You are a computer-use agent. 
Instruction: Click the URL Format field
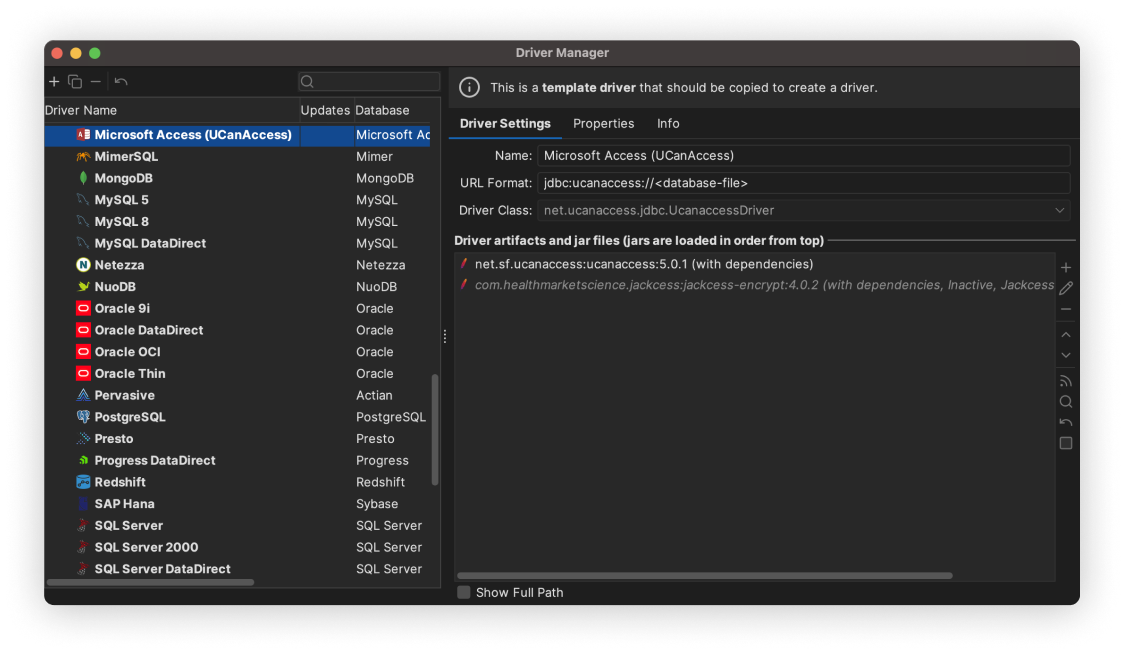pyautogui.click(x=804, y=183)
